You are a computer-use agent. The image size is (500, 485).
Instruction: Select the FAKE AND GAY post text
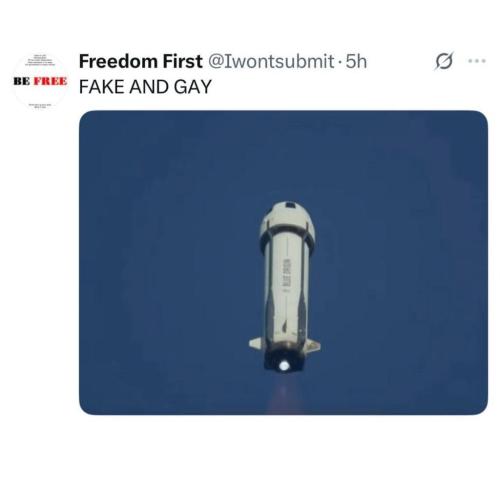point(145,87)
